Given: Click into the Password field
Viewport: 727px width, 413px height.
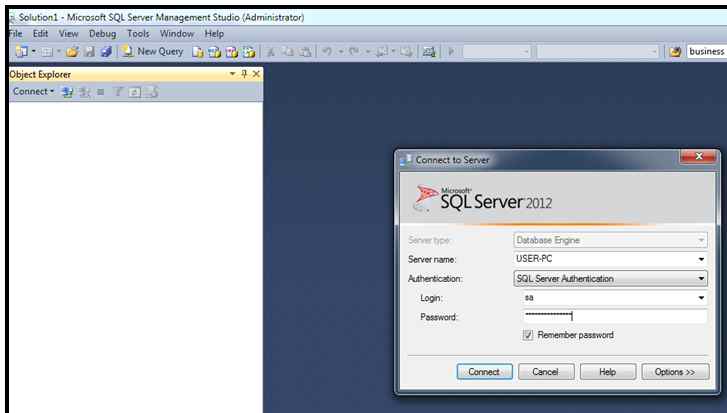Looking at the screenshot, I should click(x=614, y=317).
